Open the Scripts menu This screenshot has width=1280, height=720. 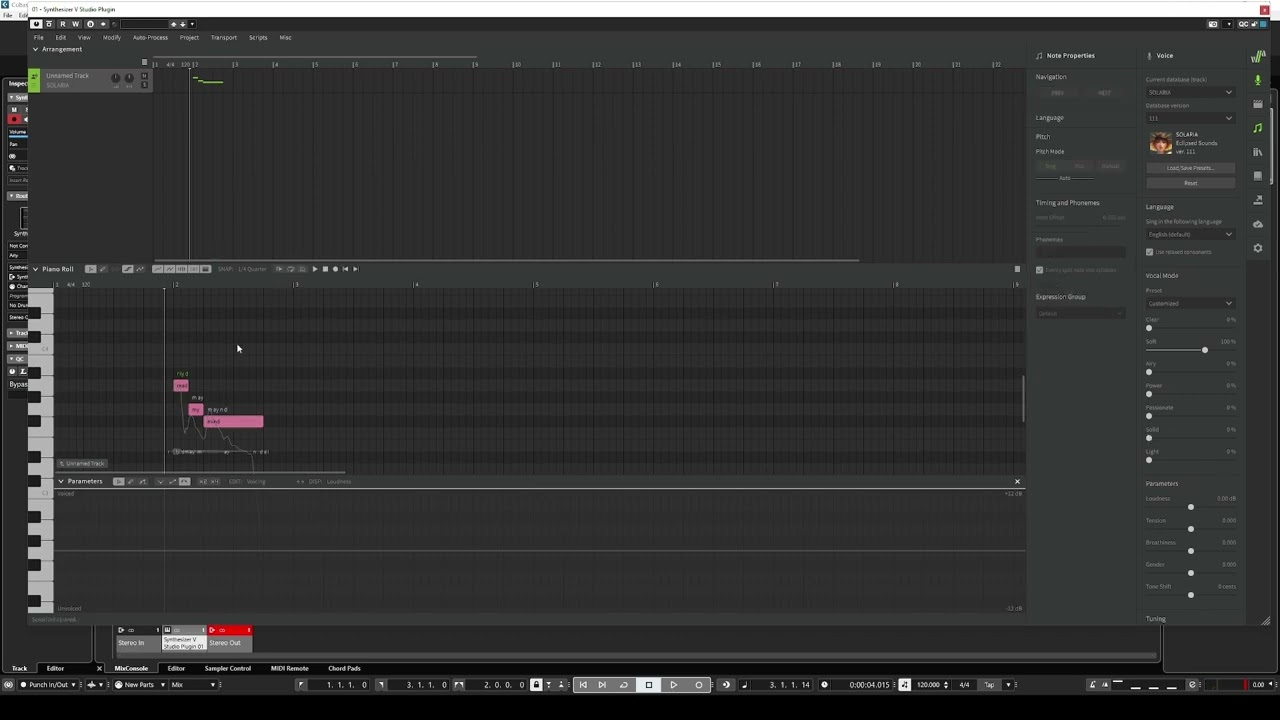tap(258, 37)
